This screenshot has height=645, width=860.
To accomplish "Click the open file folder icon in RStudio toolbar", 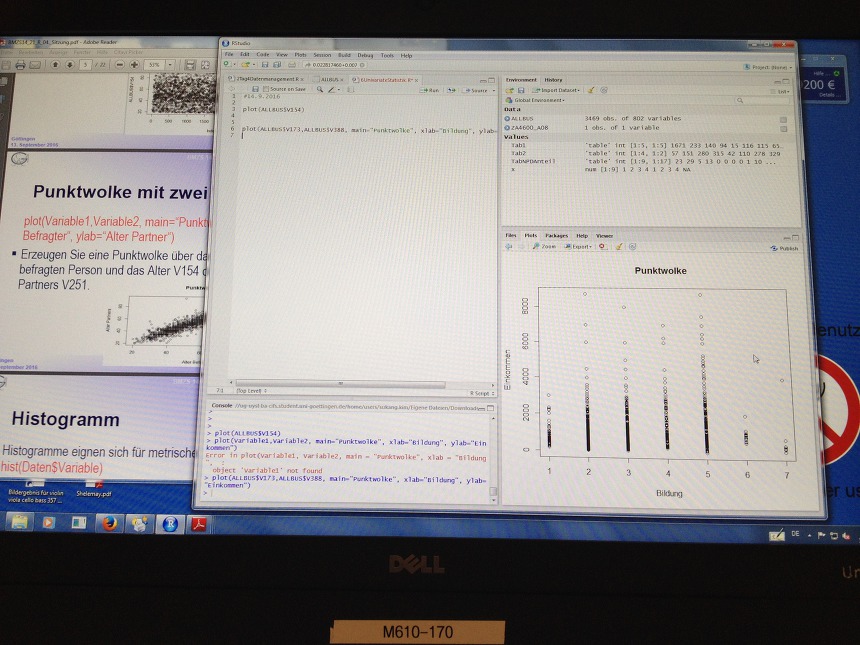I will [245, 65].
